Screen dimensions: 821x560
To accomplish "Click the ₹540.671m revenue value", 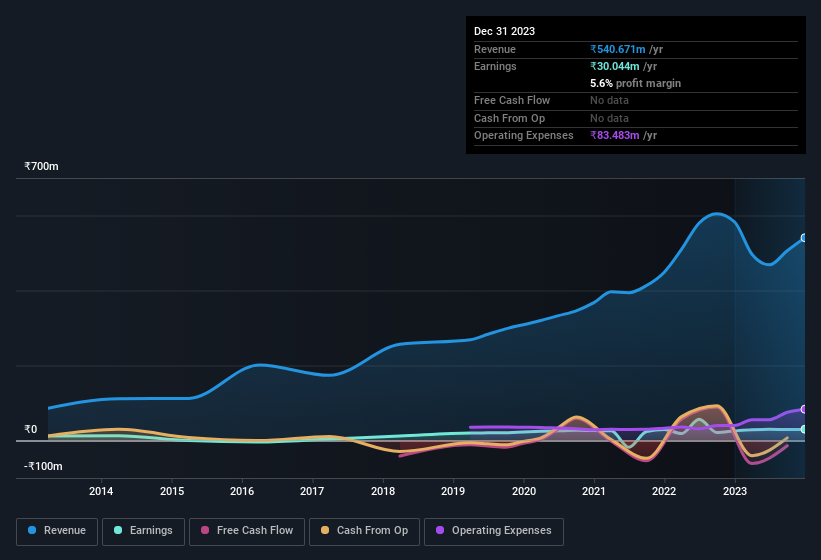I will (x=617, y=49).
